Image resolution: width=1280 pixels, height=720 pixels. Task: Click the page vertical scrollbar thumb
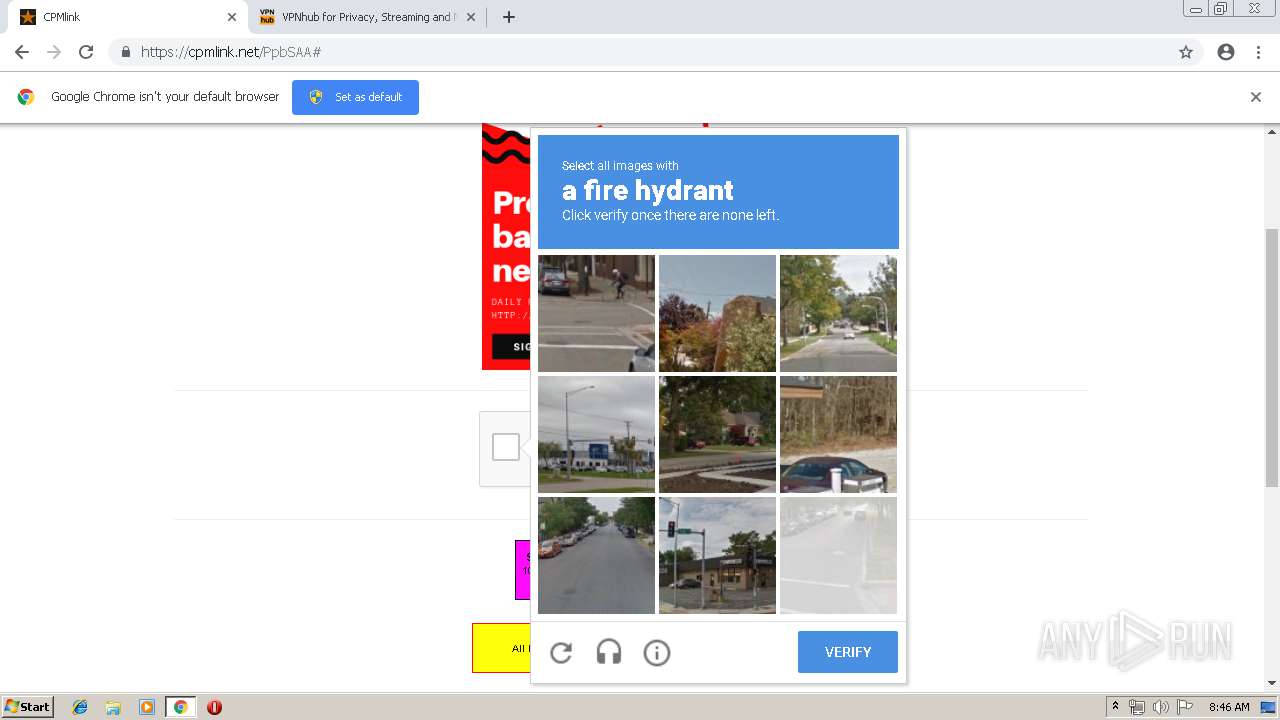(x=1272, y=358)
